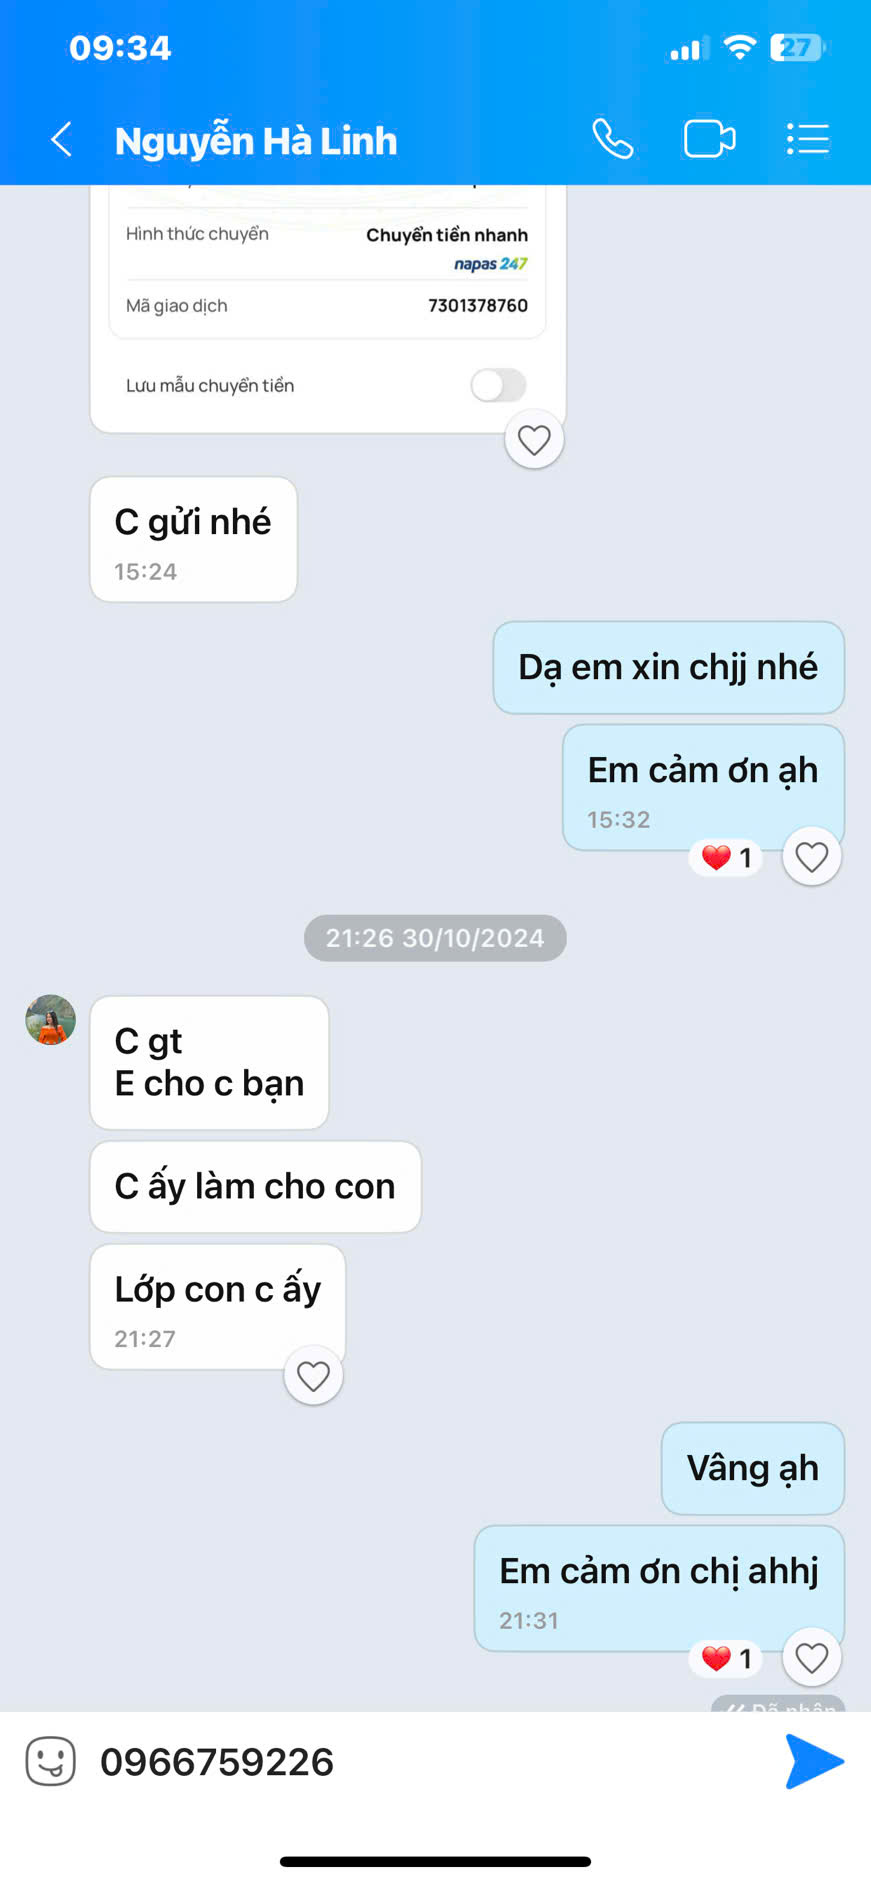Viewport: 871px width, 1884px height.
Task: Toggle the "Lưu mẫu chuyển tiền" switch
Action: [498, 385]
